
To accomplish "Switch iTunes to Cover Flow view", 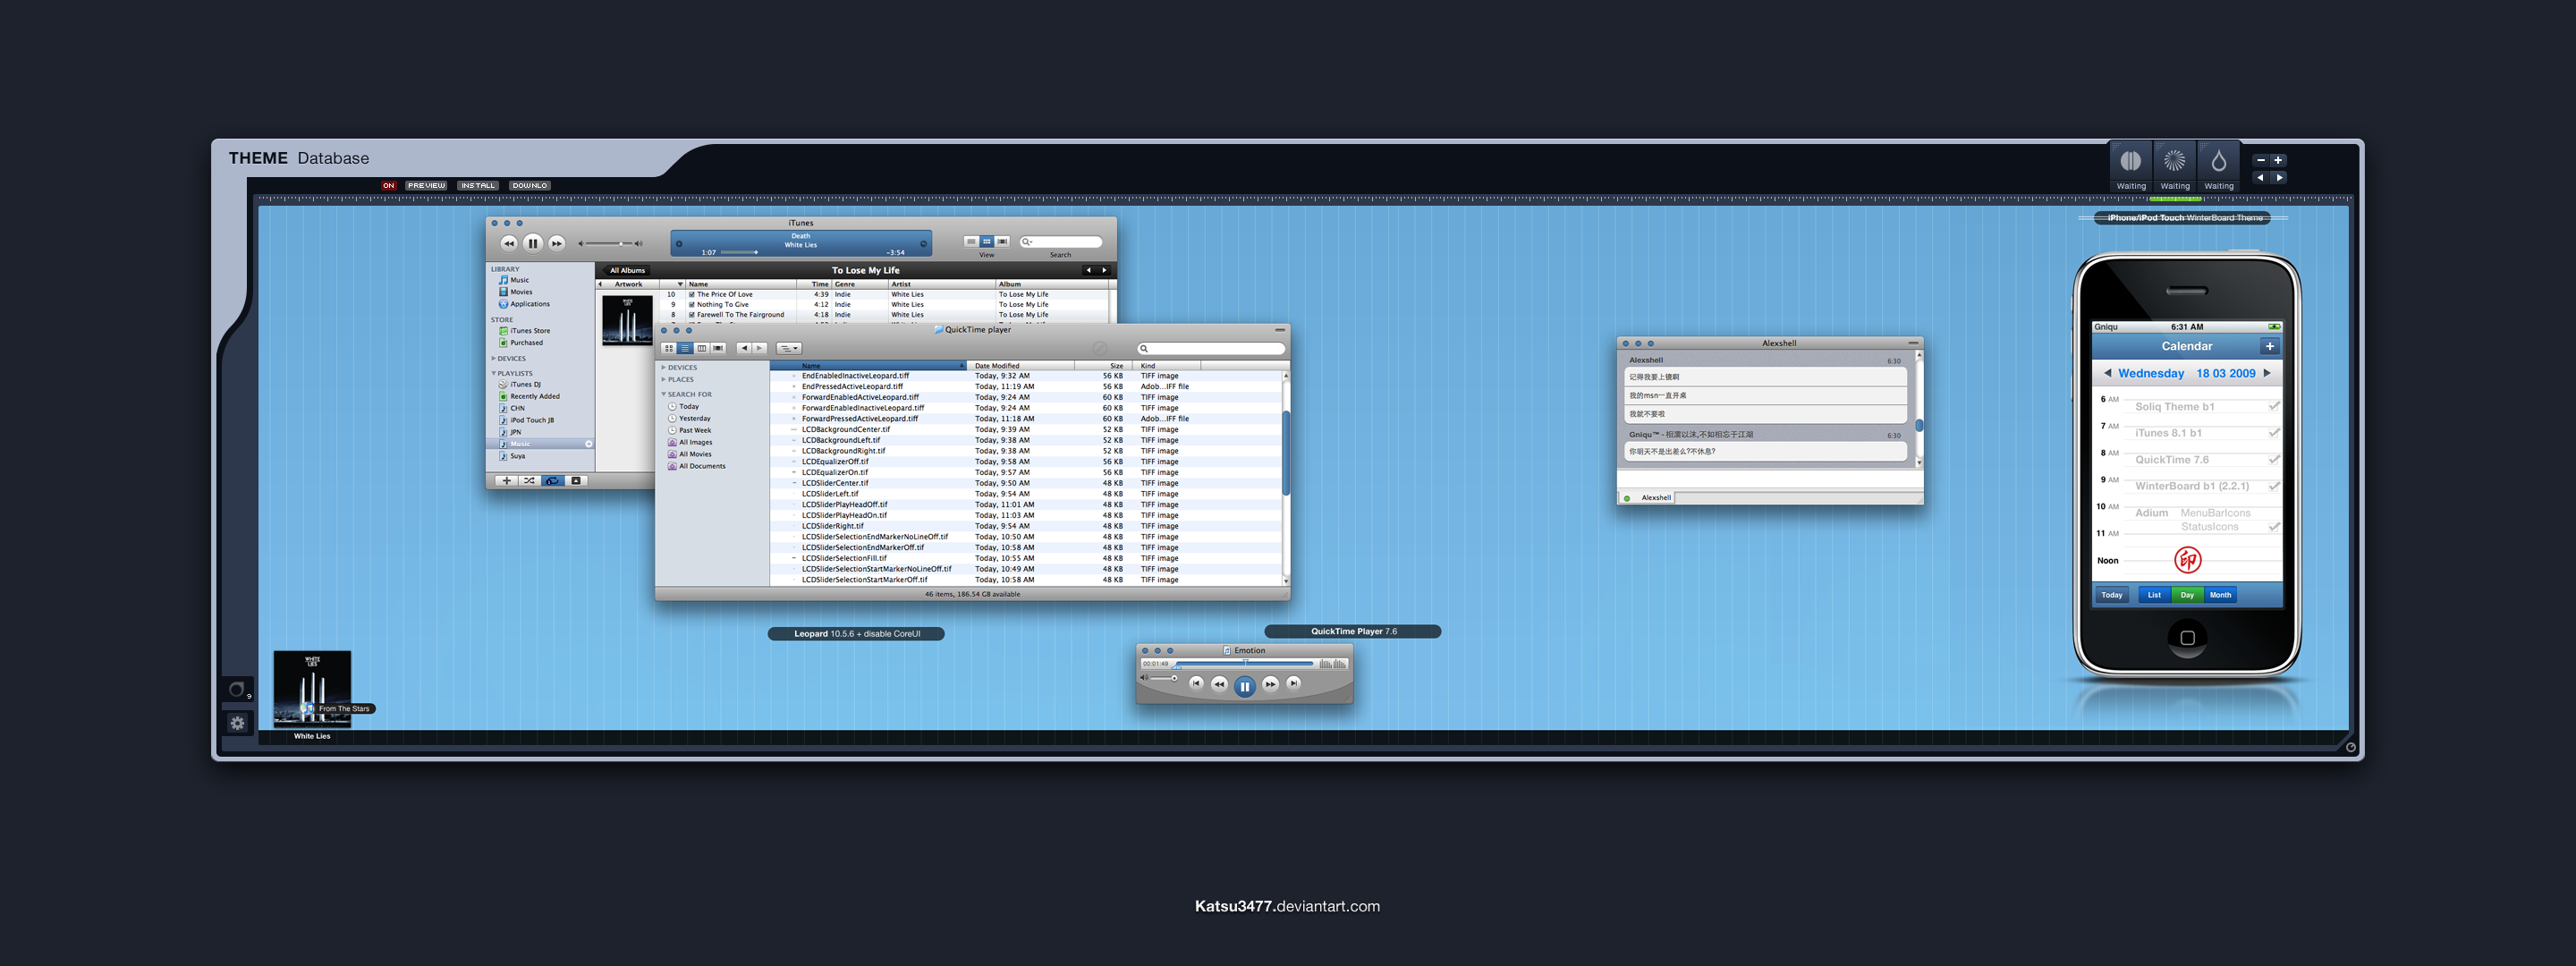I will pos(1002,242).
